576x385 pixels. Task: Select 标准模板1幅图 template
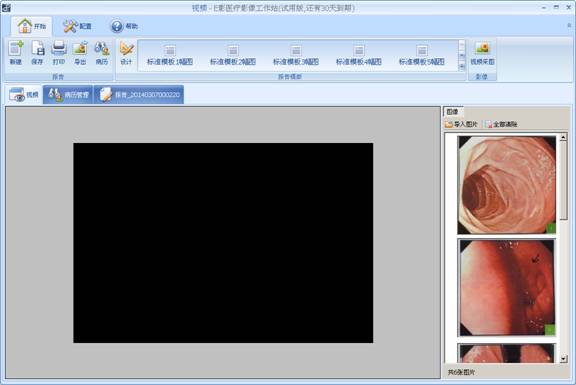(x=170, y=55)
